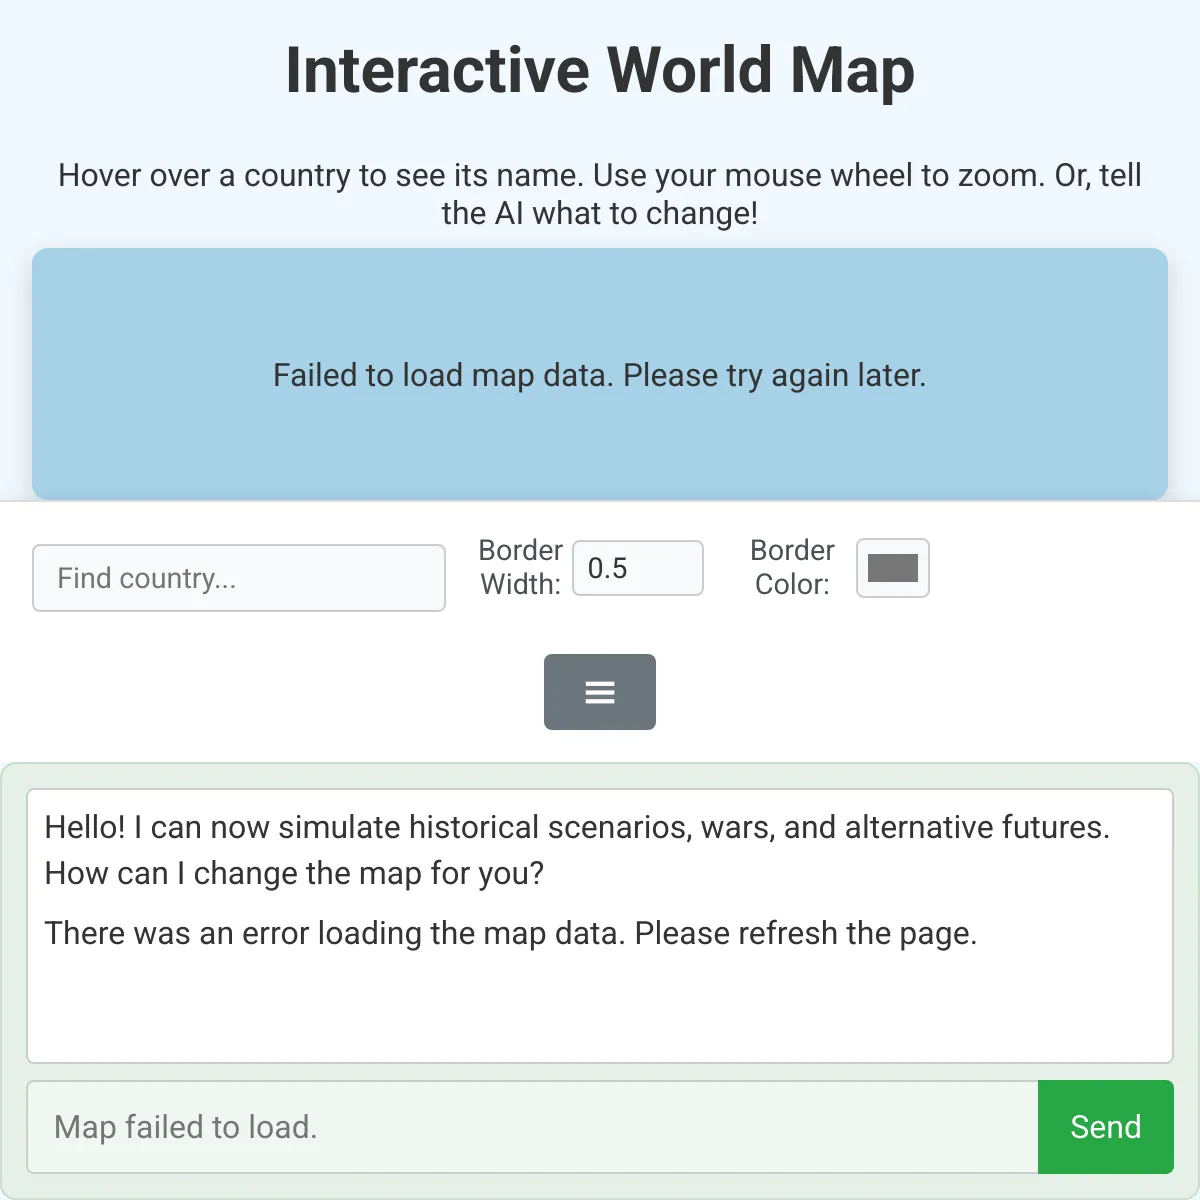Click the 'Interactive World Map' heading
The height and width of the screenshot is (1200, 1200).
tap(600, 70)
